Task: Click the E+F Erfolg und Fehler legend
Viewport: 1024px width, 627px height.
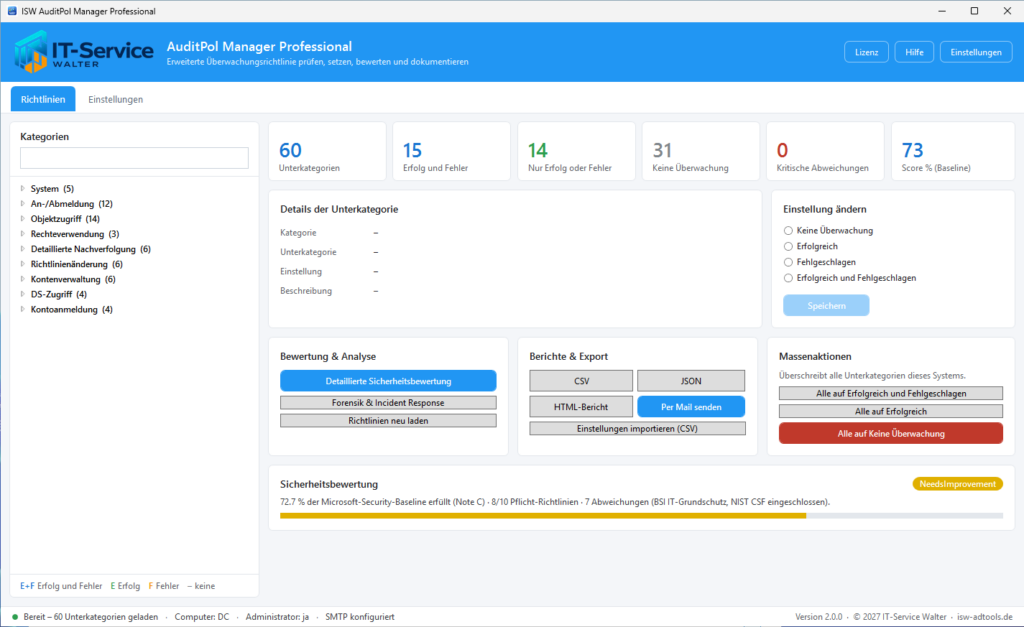Action: 61,586
